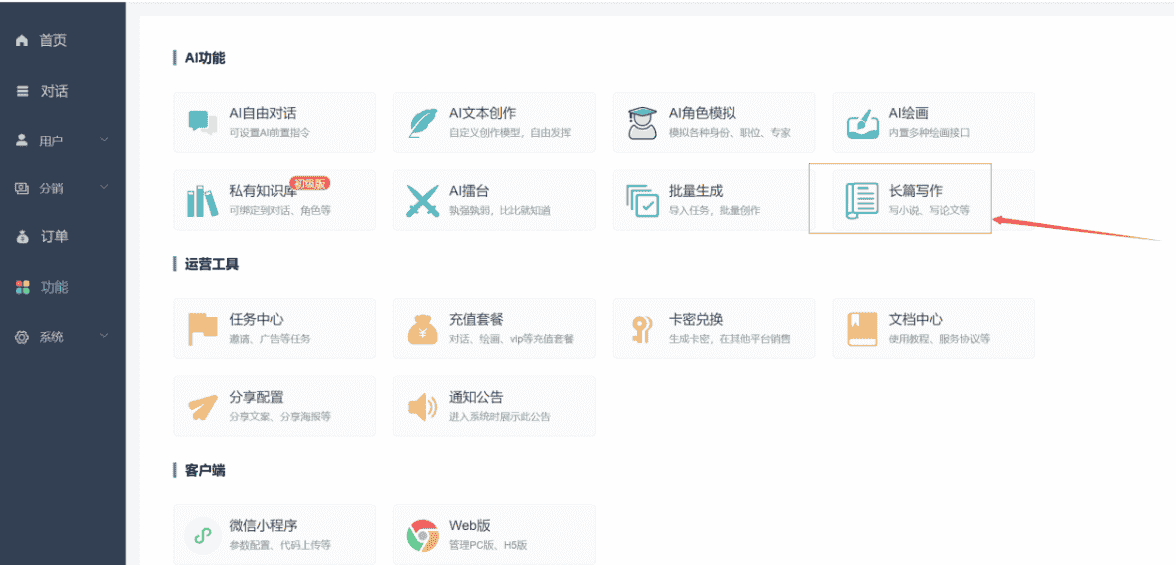1176x565 pixels.
Task: Open the 充值套餐 card title
Action: click(476, 320)
